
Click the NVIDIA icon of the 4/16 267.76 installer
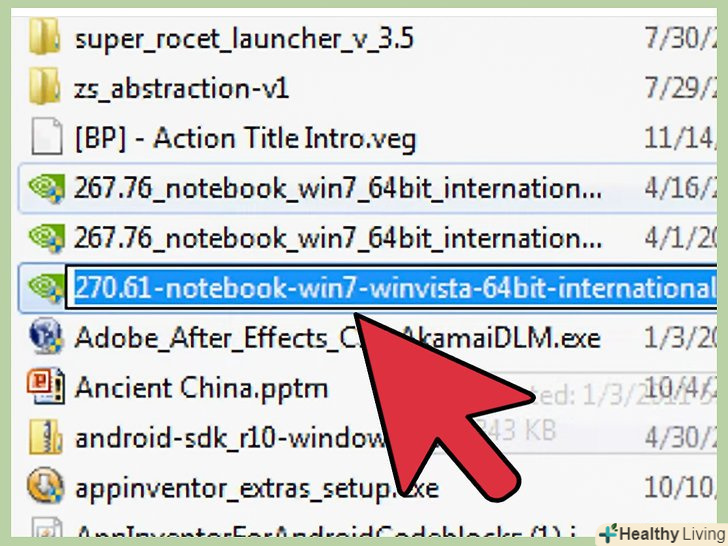pos(46,188)
